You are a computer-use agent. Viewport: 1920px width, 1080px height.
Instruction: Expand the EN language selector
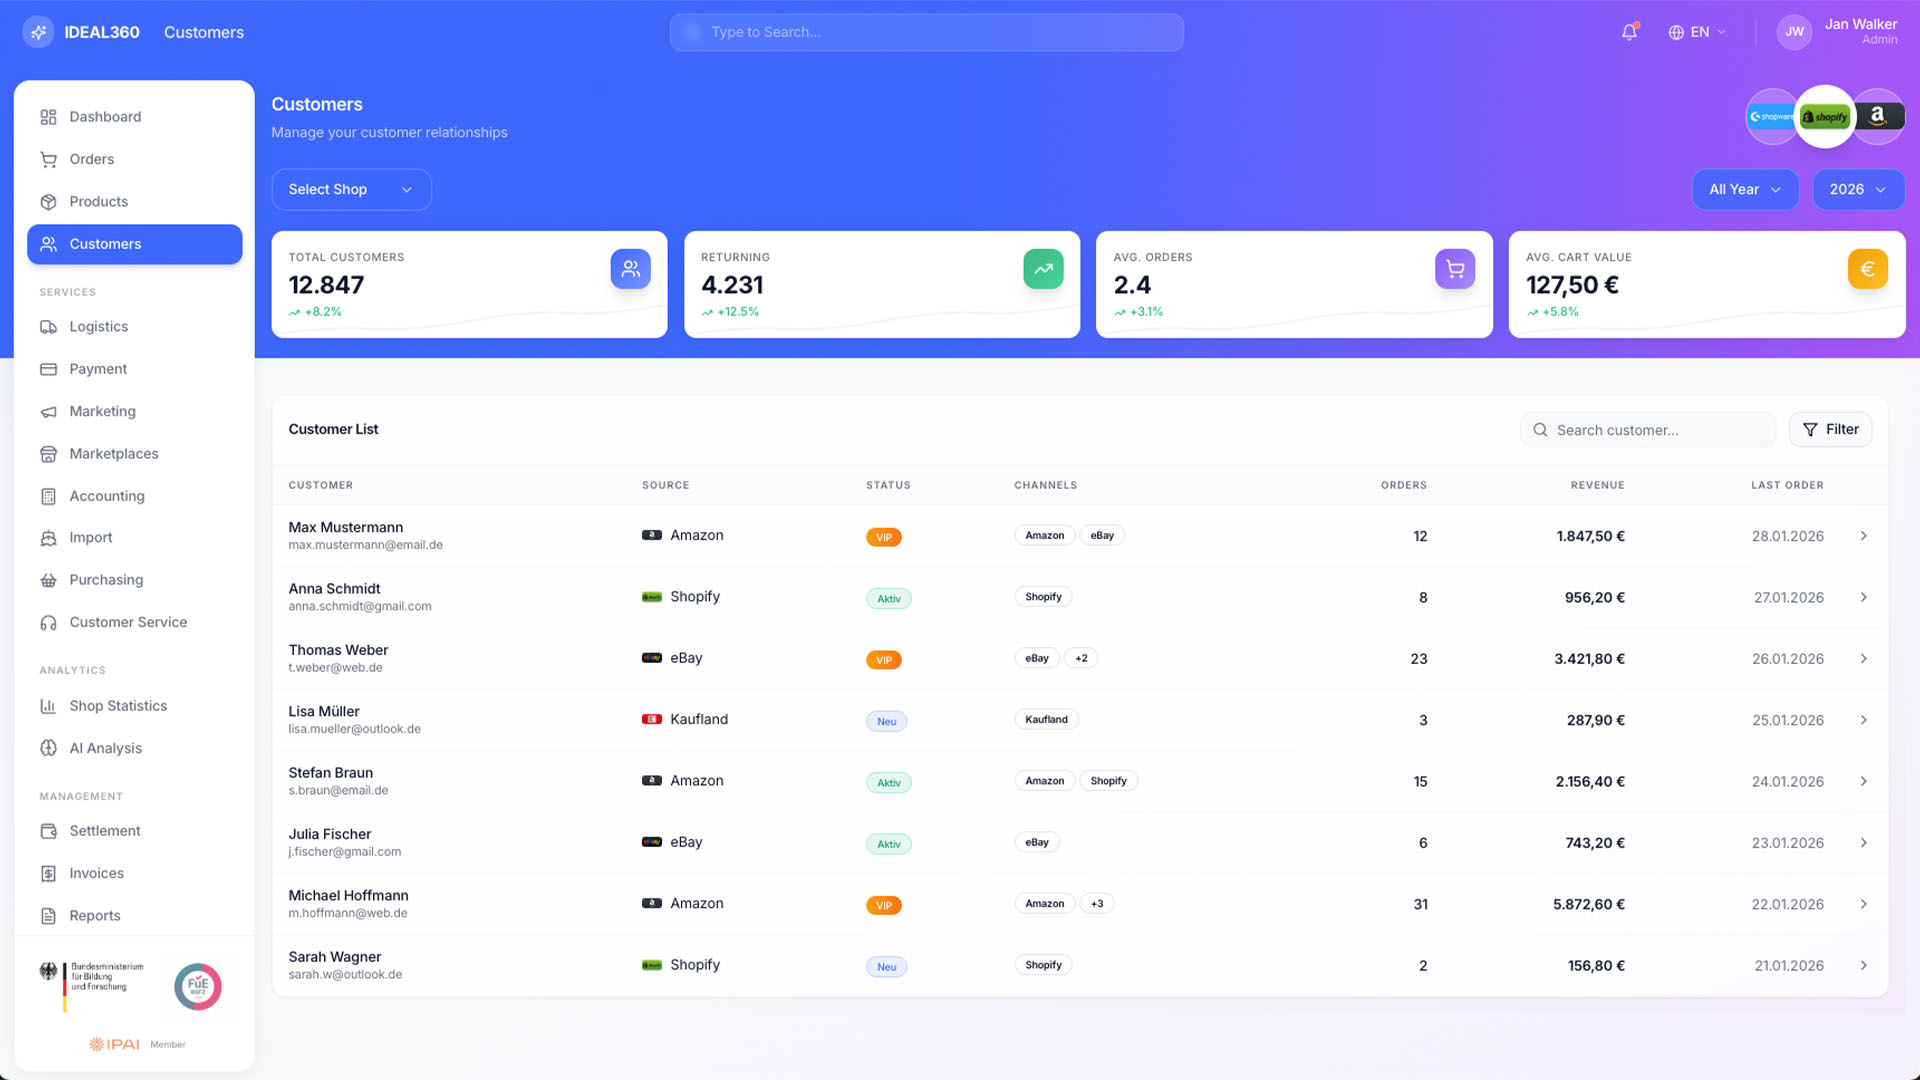[x=1697, y=32]
